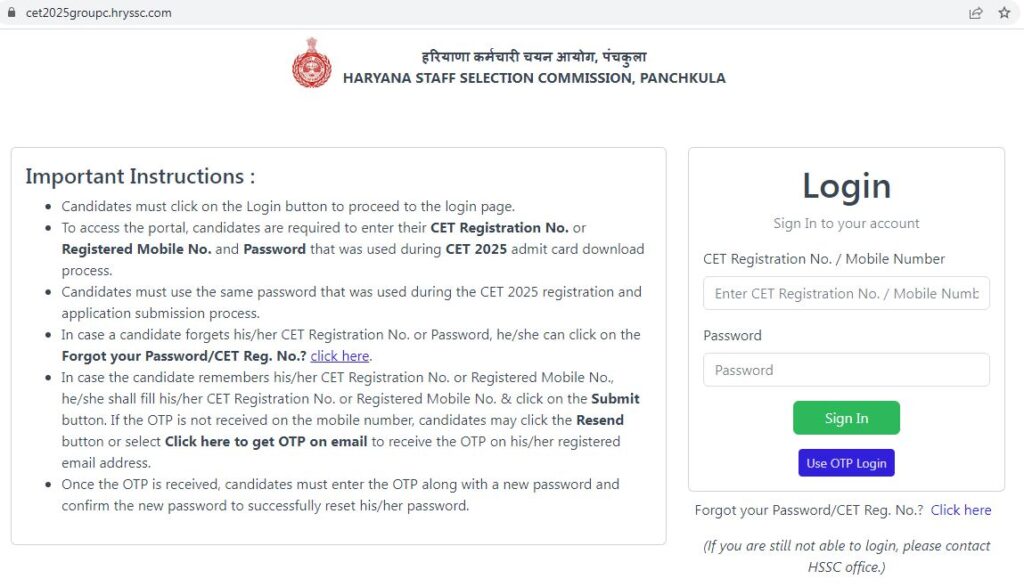Click the 'HARYANA STAFF SELECTION COMMISSION, PANCHKULA' title

point(534,78)
